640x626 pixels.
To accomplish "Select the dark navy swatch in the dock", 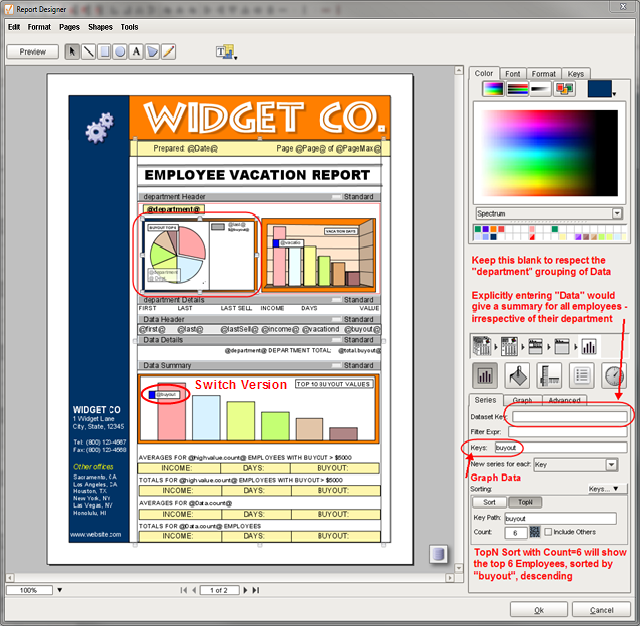I will [493, 237].
